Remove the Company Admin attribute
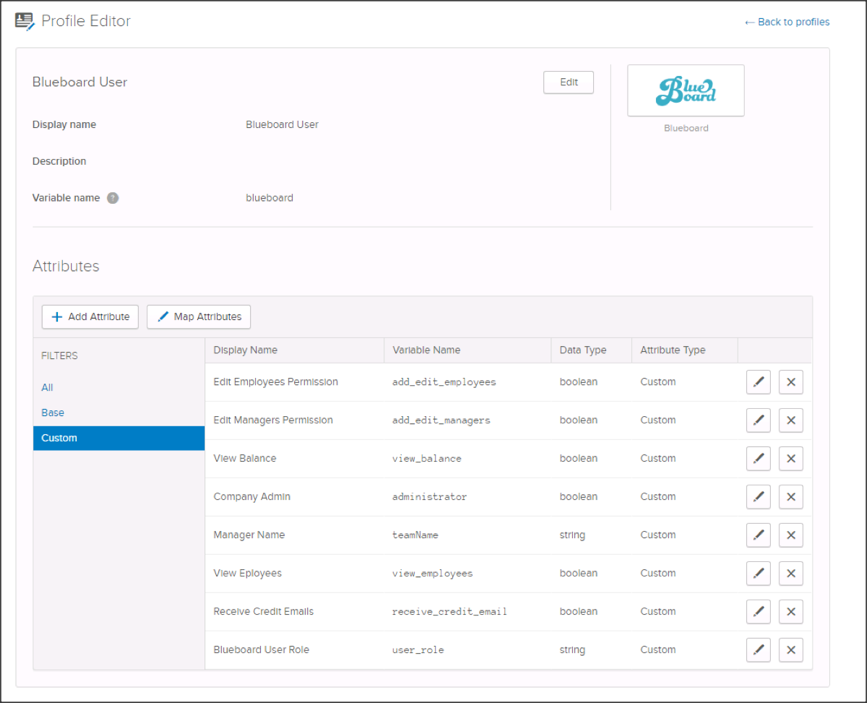867x703 pixels. 790,497
